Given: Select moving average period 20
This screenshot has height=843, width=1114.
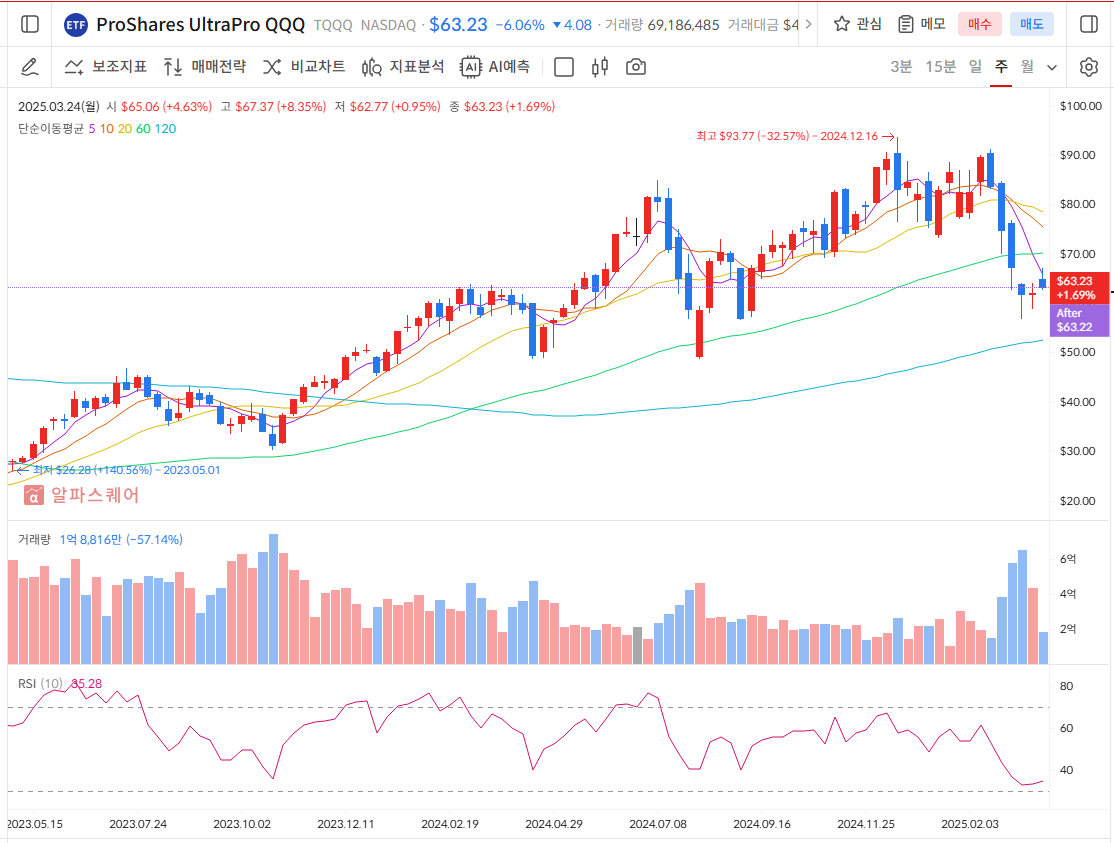Looking at the screenshot, I should pos(125,129).
